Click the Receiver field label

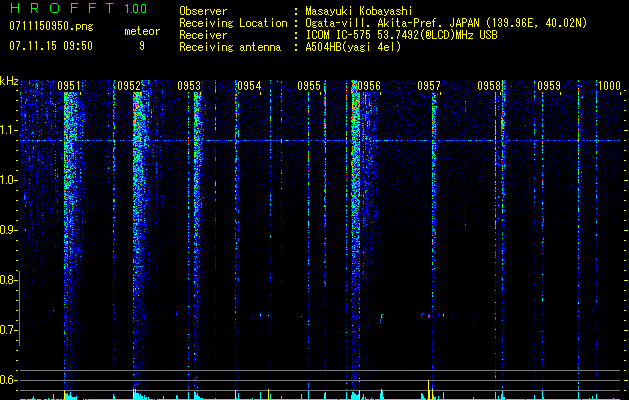pyautogui.click(x=203, y=35)
